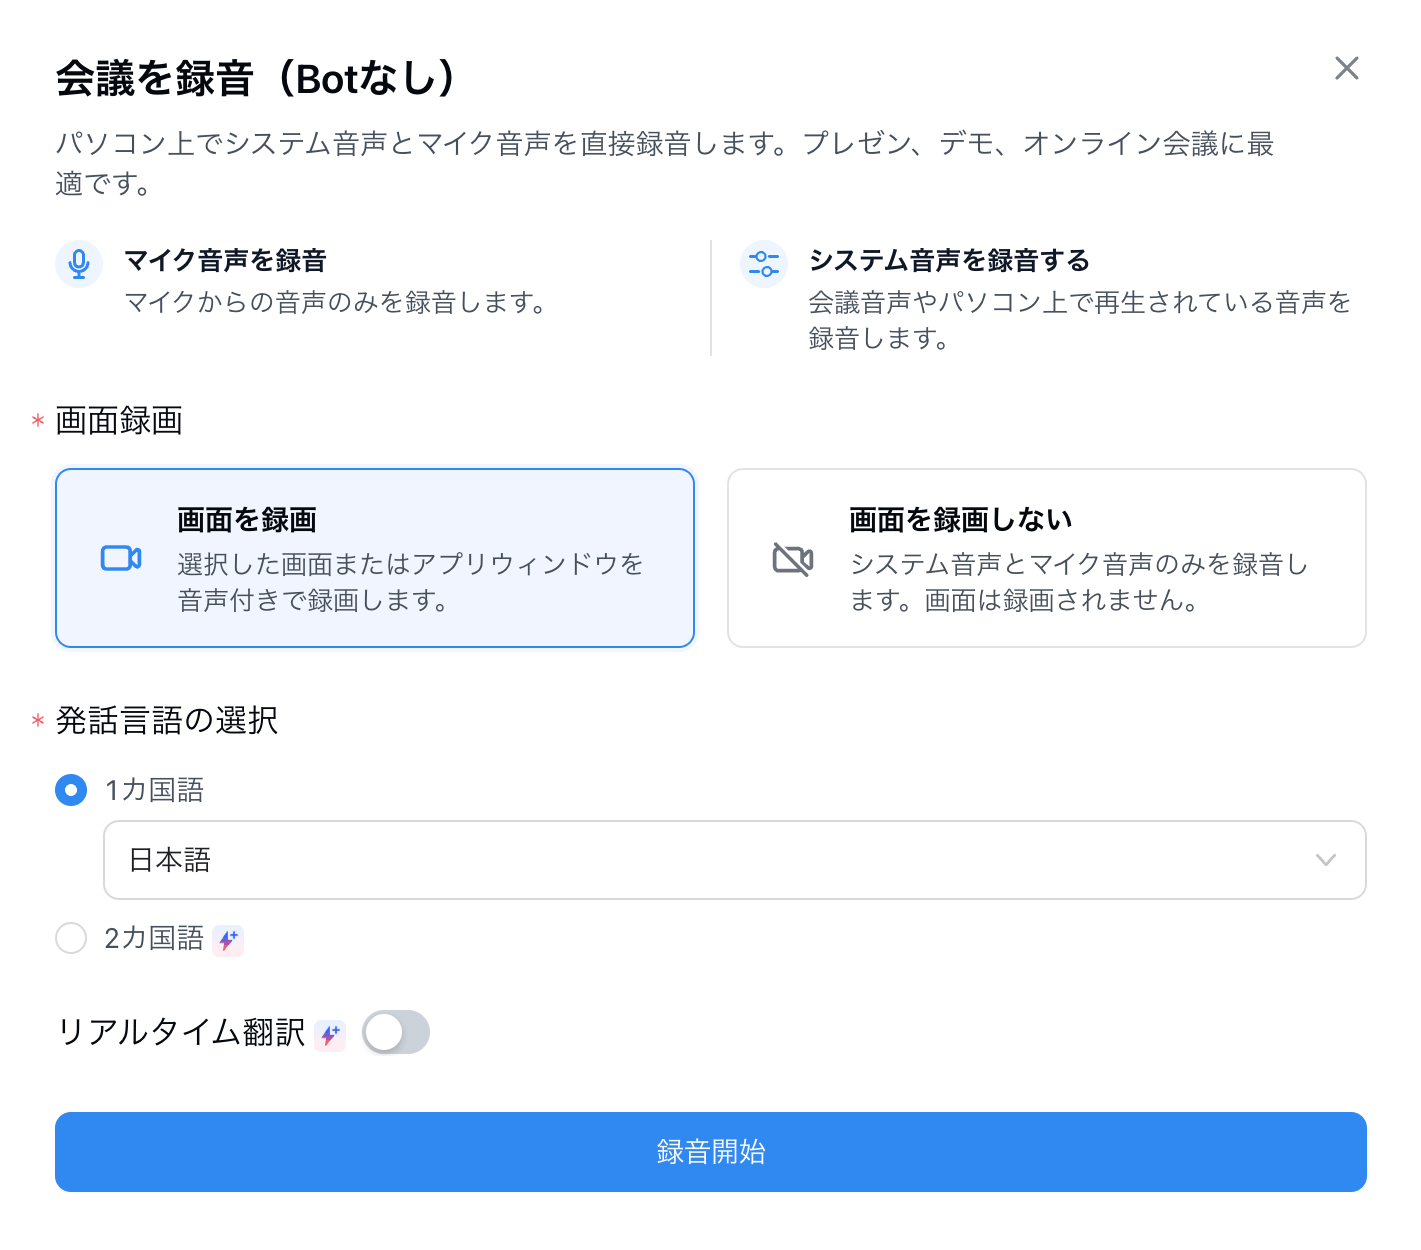Viewport: 1421px width, 1250px height.
Task: Close the 会議を録音 dialog with X
Action: pyautogui.click(x=1346, y=68)
